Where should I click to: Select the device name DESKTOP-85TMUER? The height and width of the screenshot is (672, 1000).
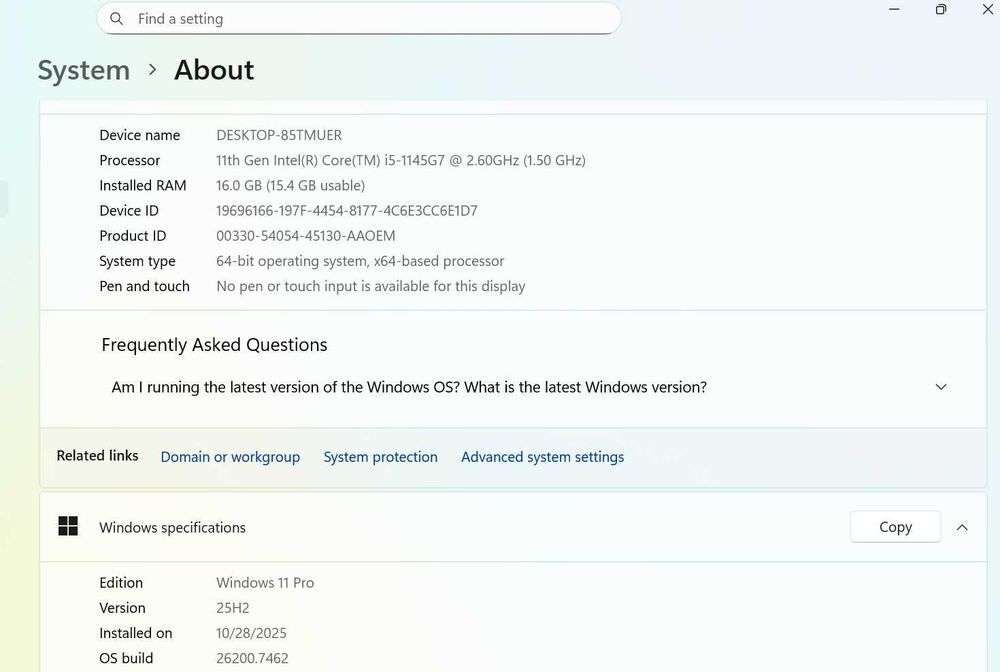[x=279, y=135]
